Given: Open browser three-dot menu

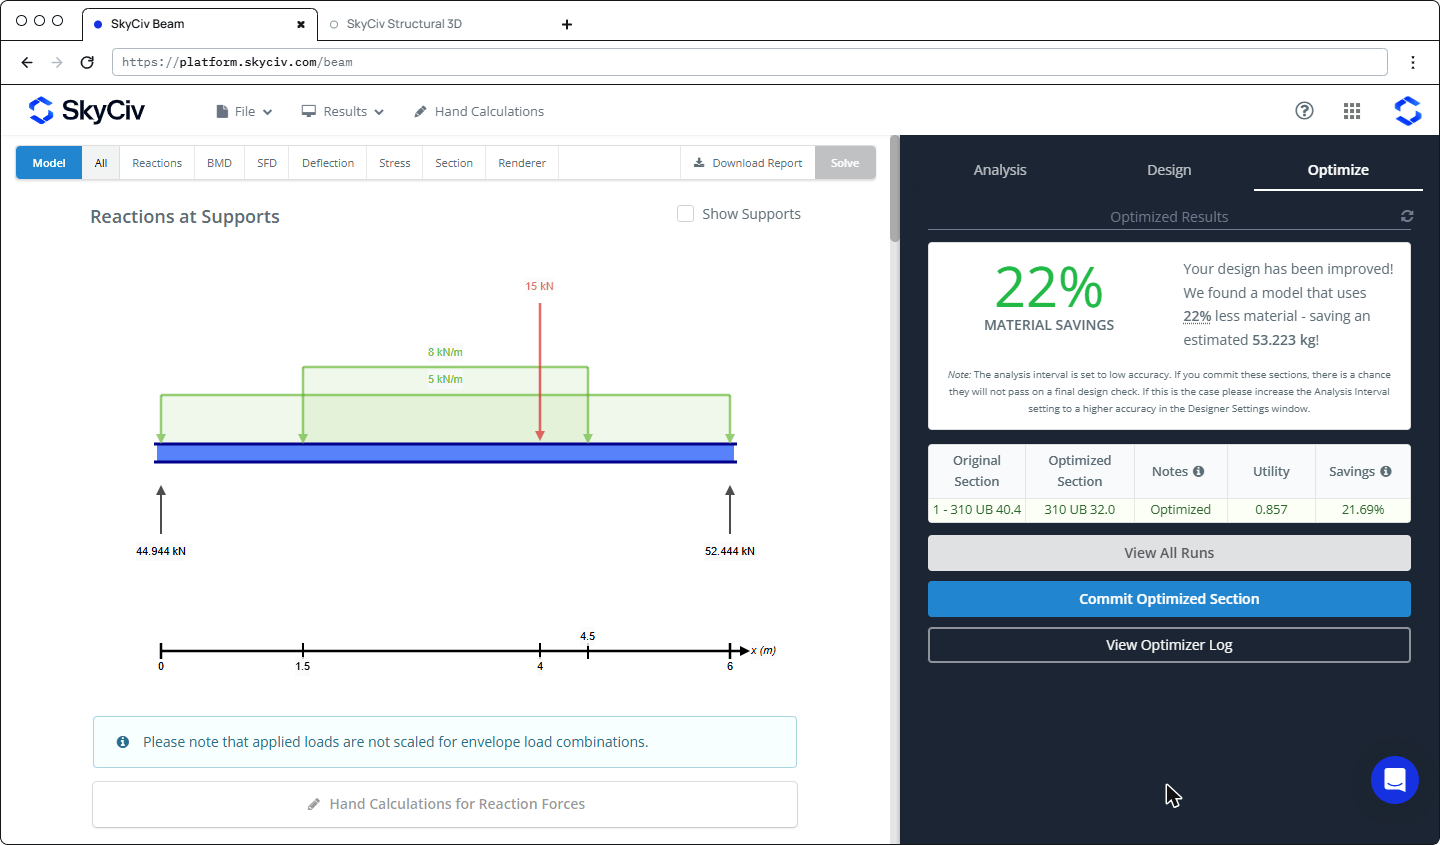Looking at the screenshot, I should [1413, 62].
